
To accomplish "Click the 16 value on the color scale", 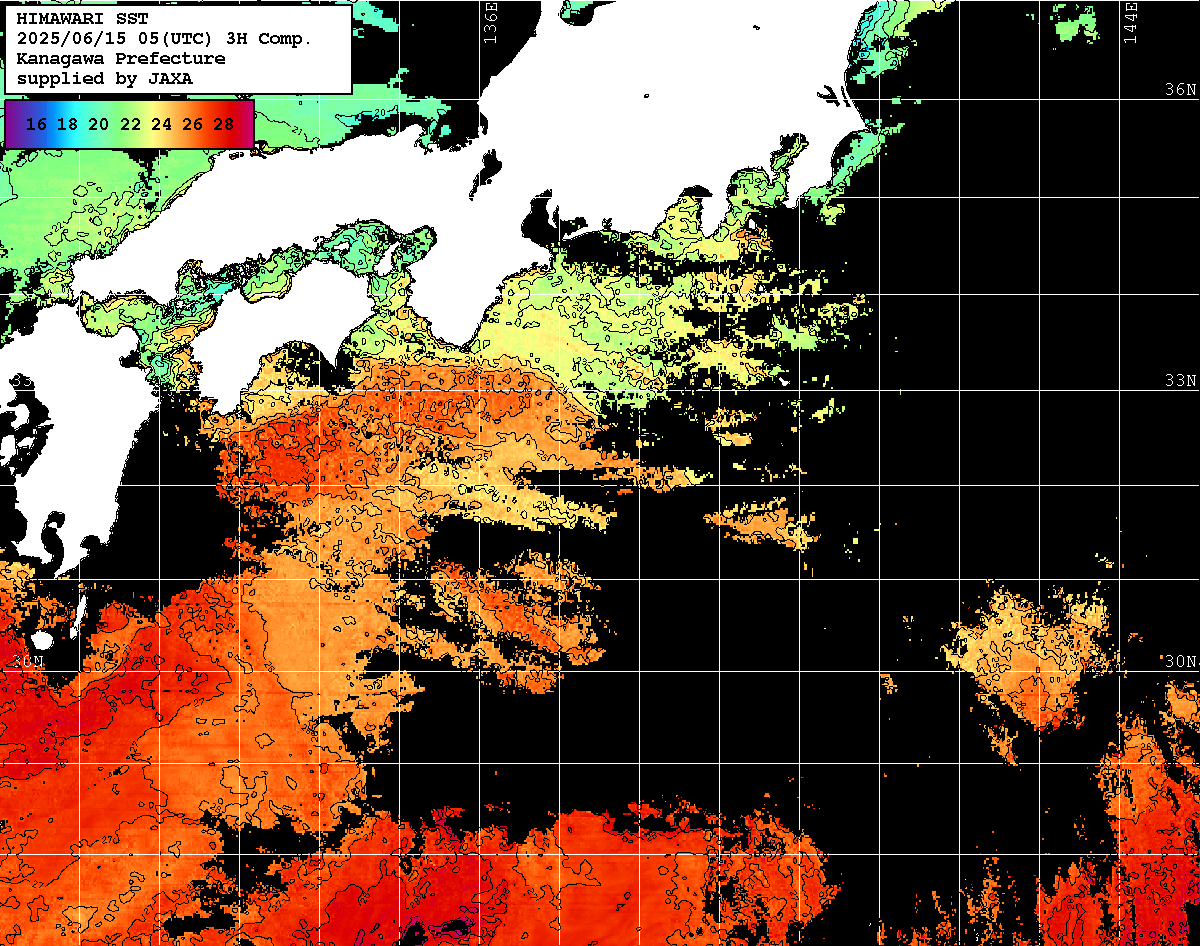I will click(x=36, y=124).
